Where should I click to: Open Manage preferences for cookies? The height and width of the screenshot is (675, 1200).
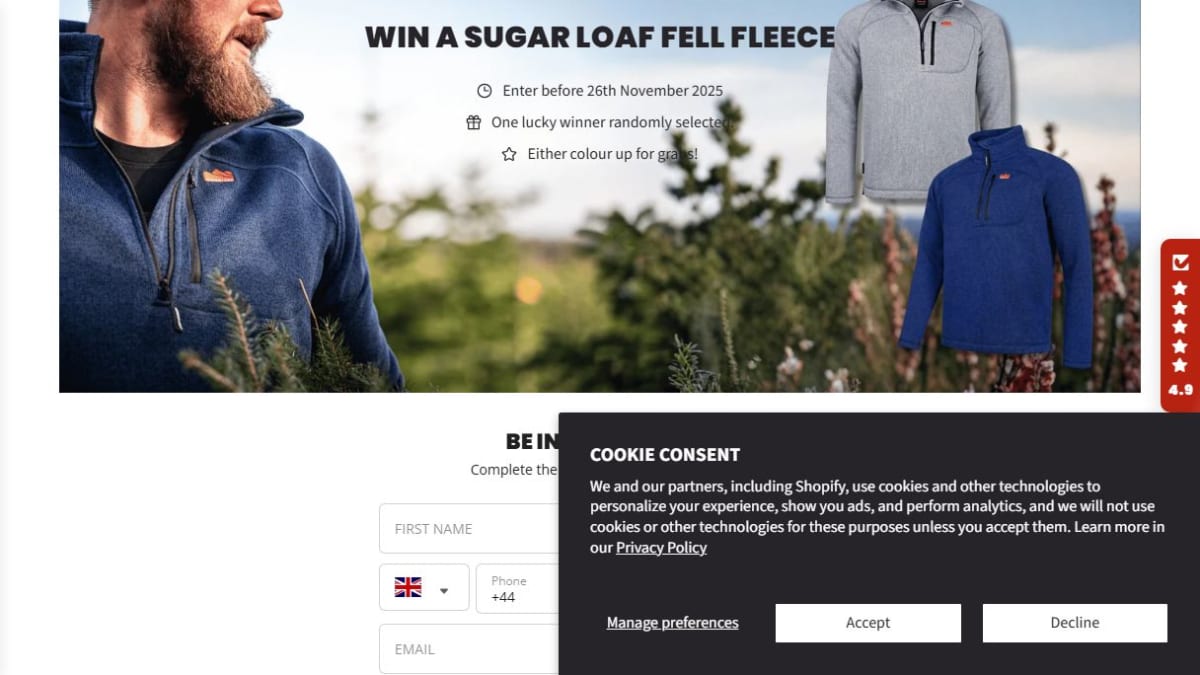[x=672, y=623]
